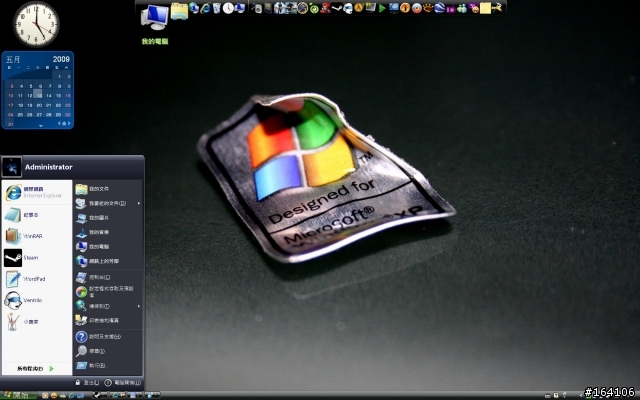640x400 pixels.
Task: Open 搜尋 Search from Start menu
Action: 108,351
